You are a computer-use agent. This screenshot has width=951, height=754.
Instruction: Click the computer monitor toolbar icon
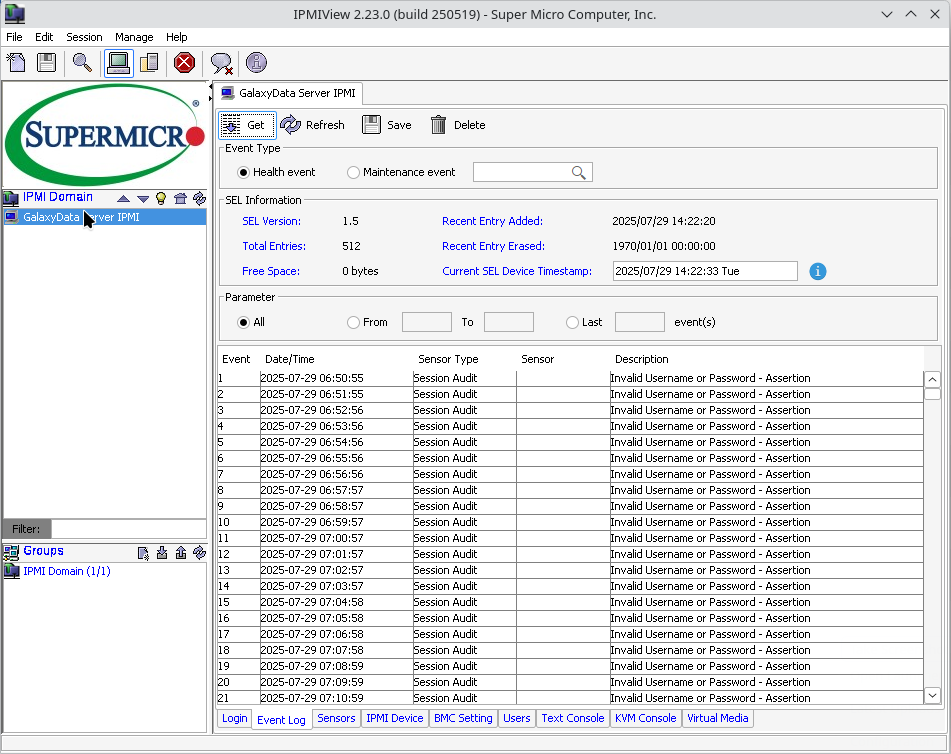118,62
